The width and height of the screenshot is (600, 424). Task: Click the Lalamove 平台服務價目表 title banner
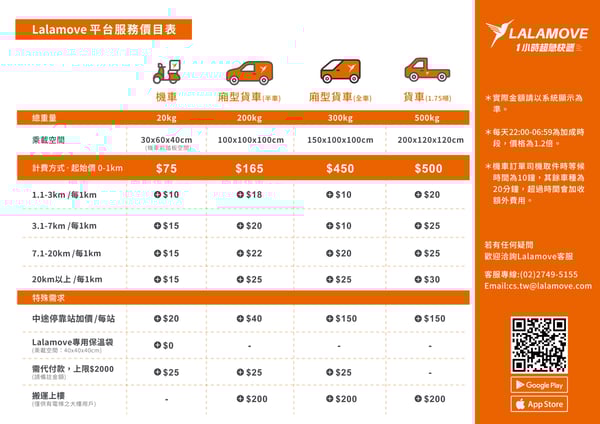(x=103, y=29)
